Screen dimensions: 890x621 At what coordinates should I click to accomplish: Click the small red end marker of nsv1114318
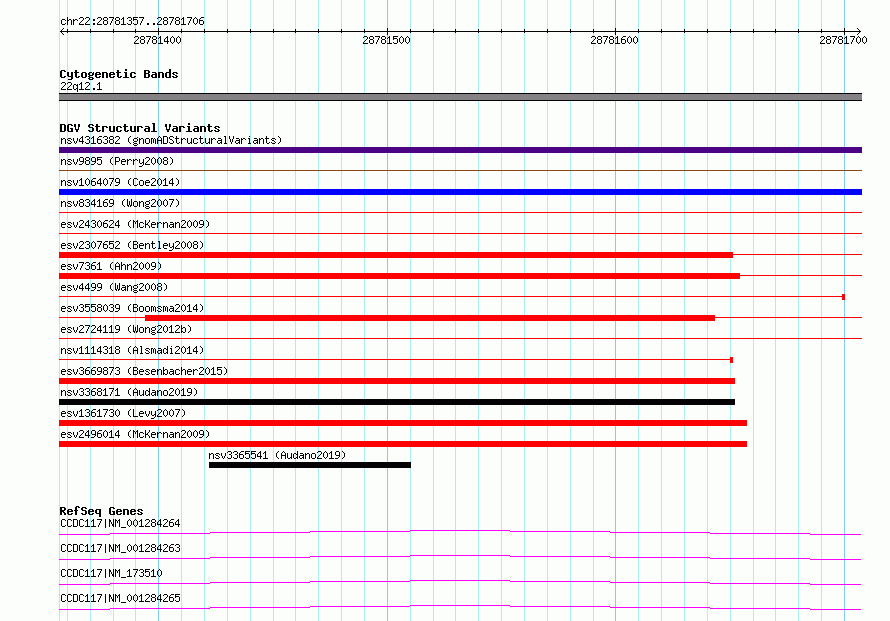coord(732,360)
